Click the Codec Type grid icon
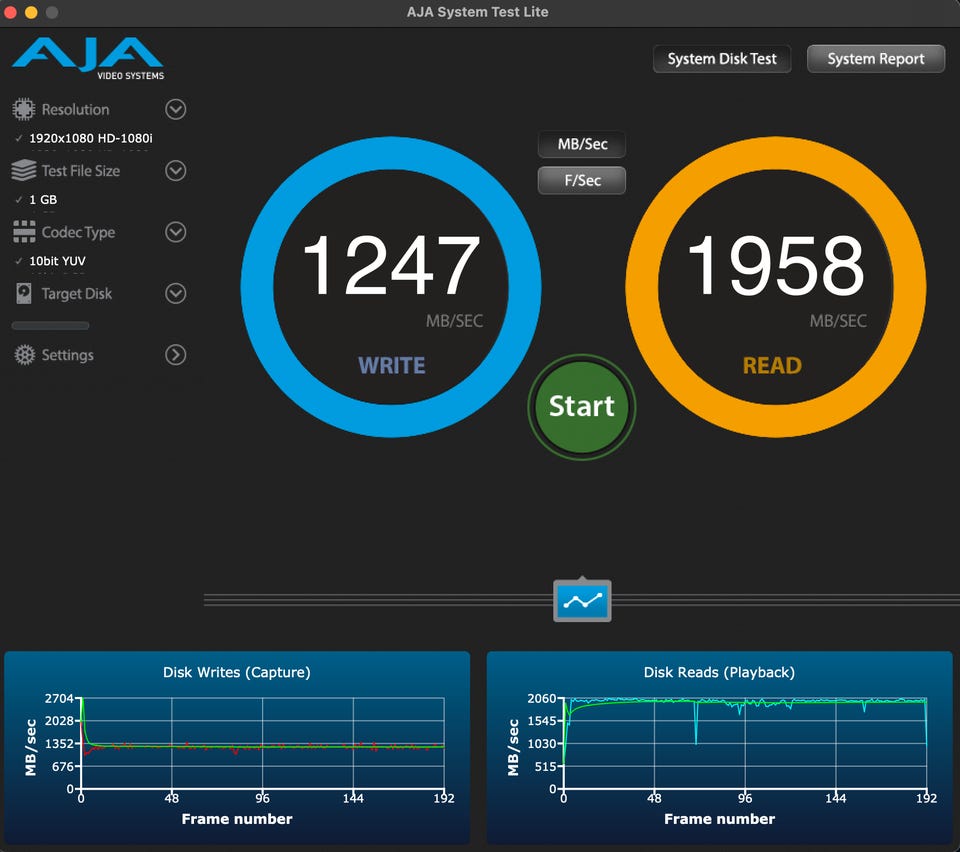This screenshot has height=852, width=960. pos(24,232)
